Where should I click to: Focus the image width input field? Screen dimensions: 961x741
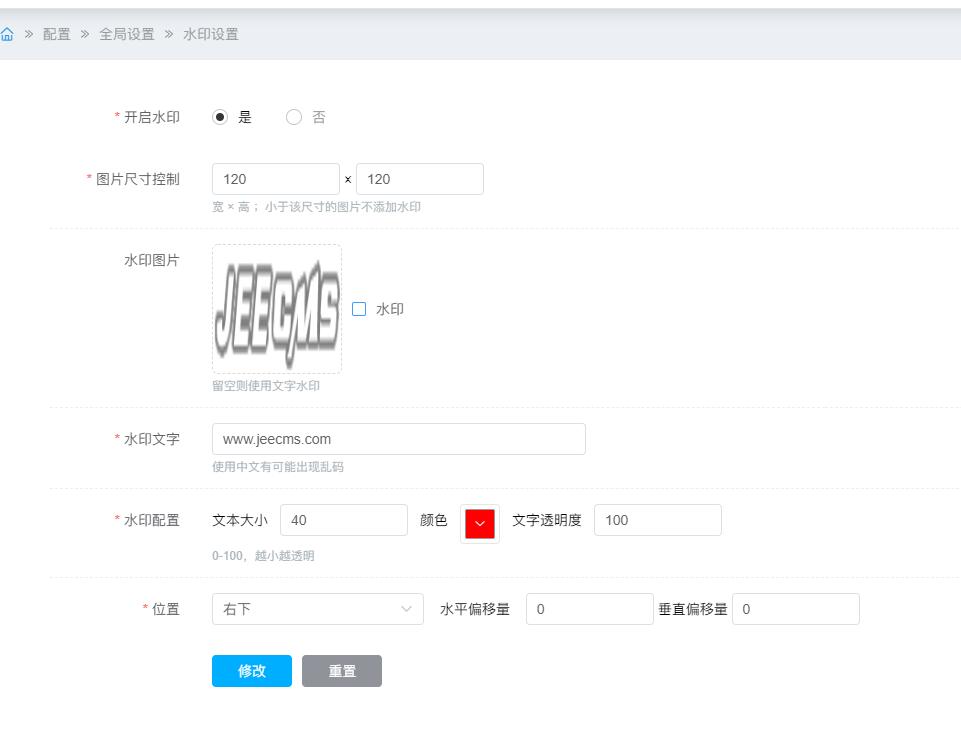pos(276,179)
